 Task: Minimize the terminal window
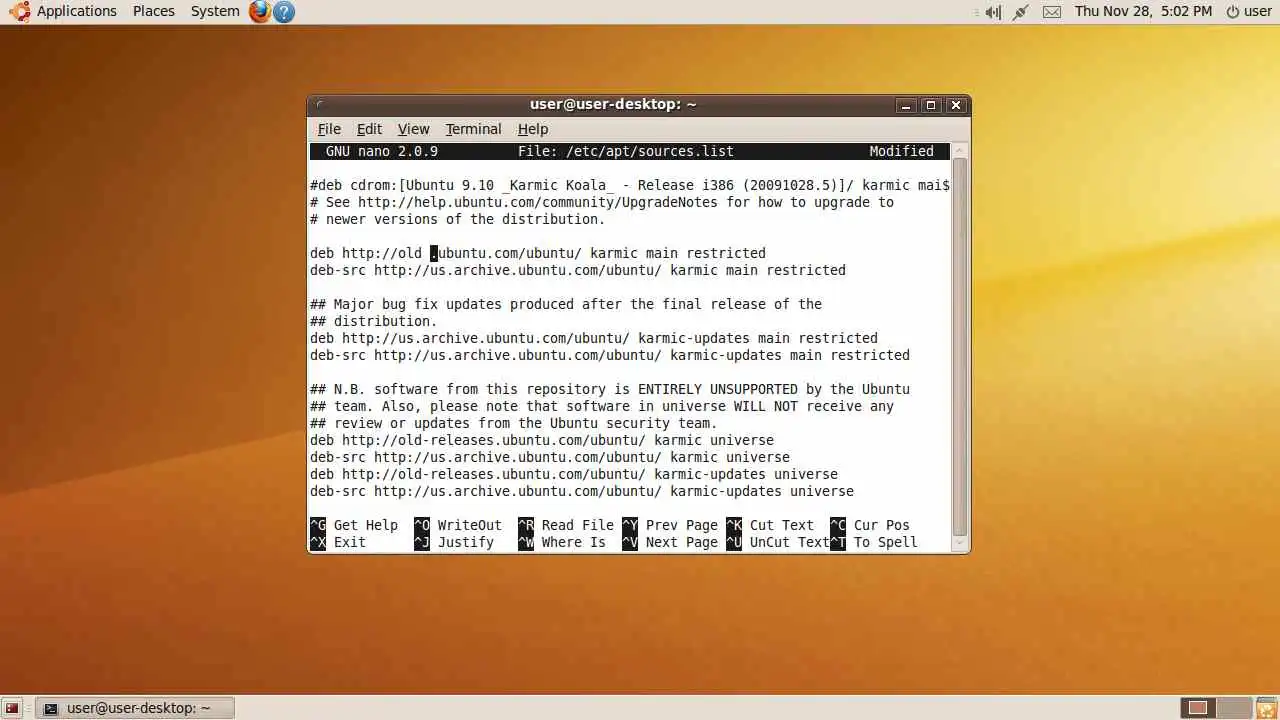pyautogui.click(x=906, y=105)
